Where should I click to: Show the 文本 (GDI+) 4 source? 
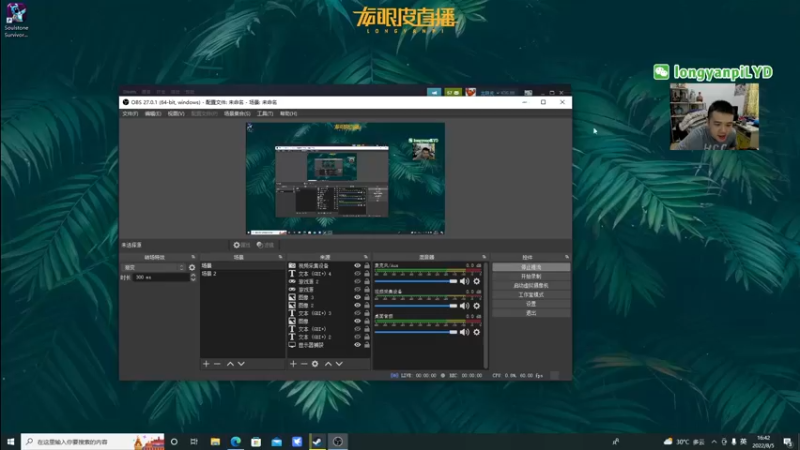pyautogui.click(x=357, y=273)
